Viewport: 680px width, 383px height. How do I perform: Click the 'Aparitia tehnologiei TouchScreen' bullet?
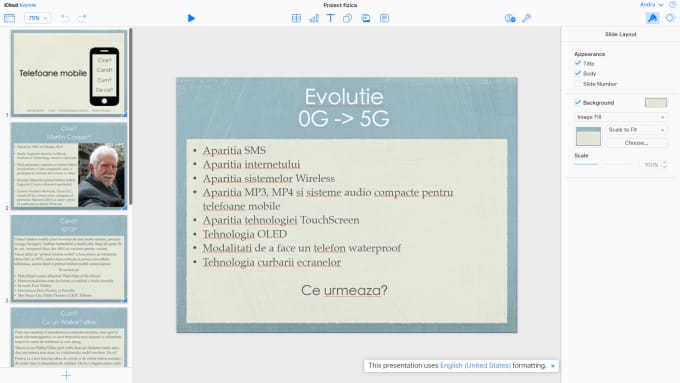(281, 220)
